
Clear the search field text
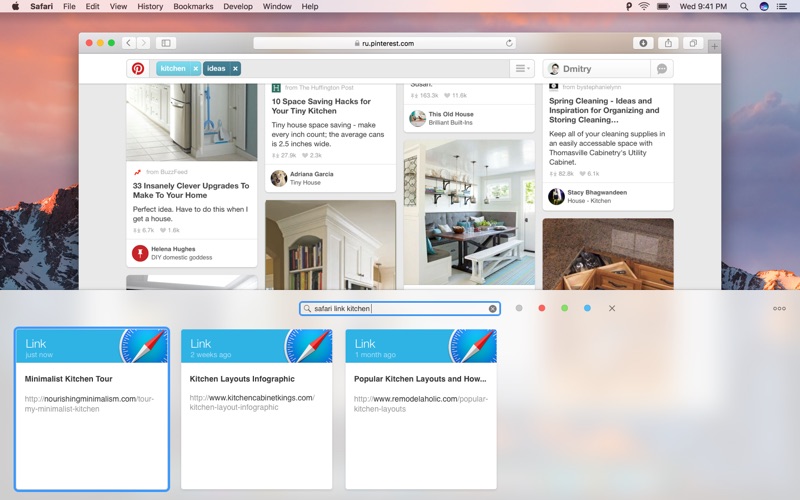[492, 309]
